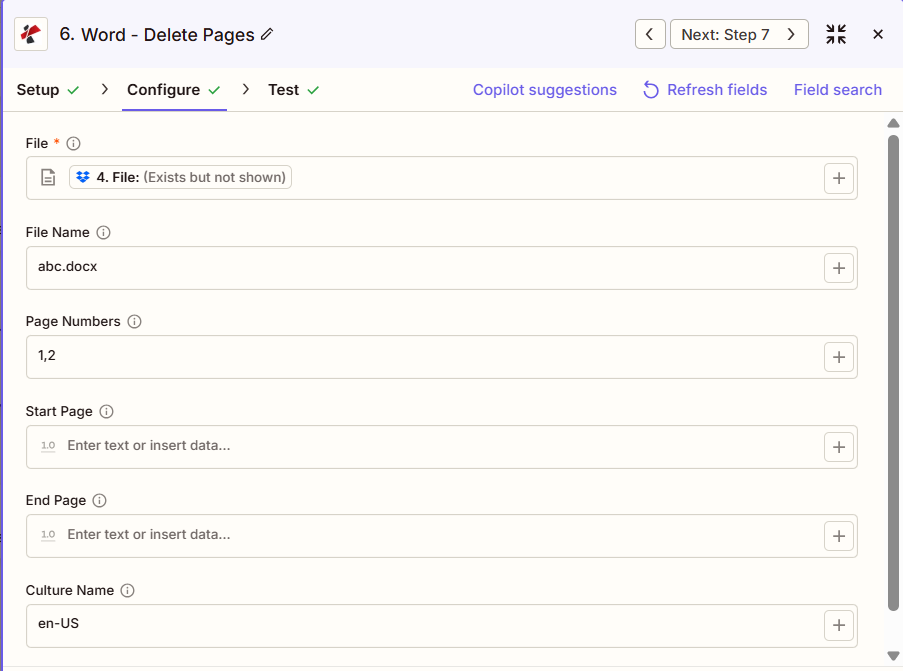Click the number-type icon in Start Page
The image size is (903, 671).
(x=48, y=446)
